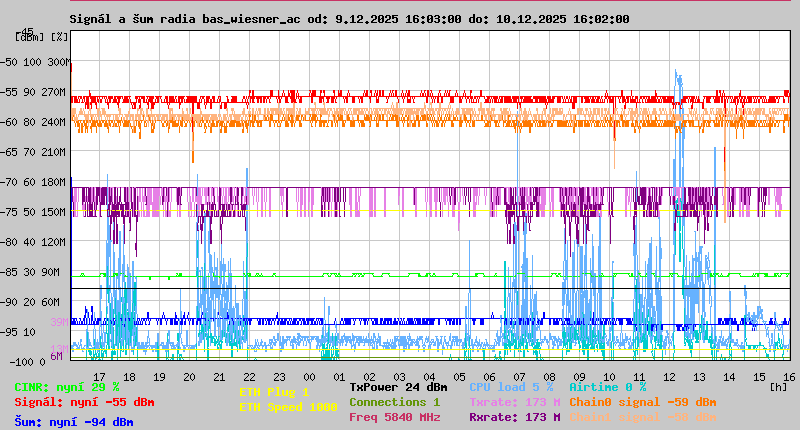This screenshot has height=430, width=800.
Task: Click the Airtime legend entry
Action: (x=607, y=387)
